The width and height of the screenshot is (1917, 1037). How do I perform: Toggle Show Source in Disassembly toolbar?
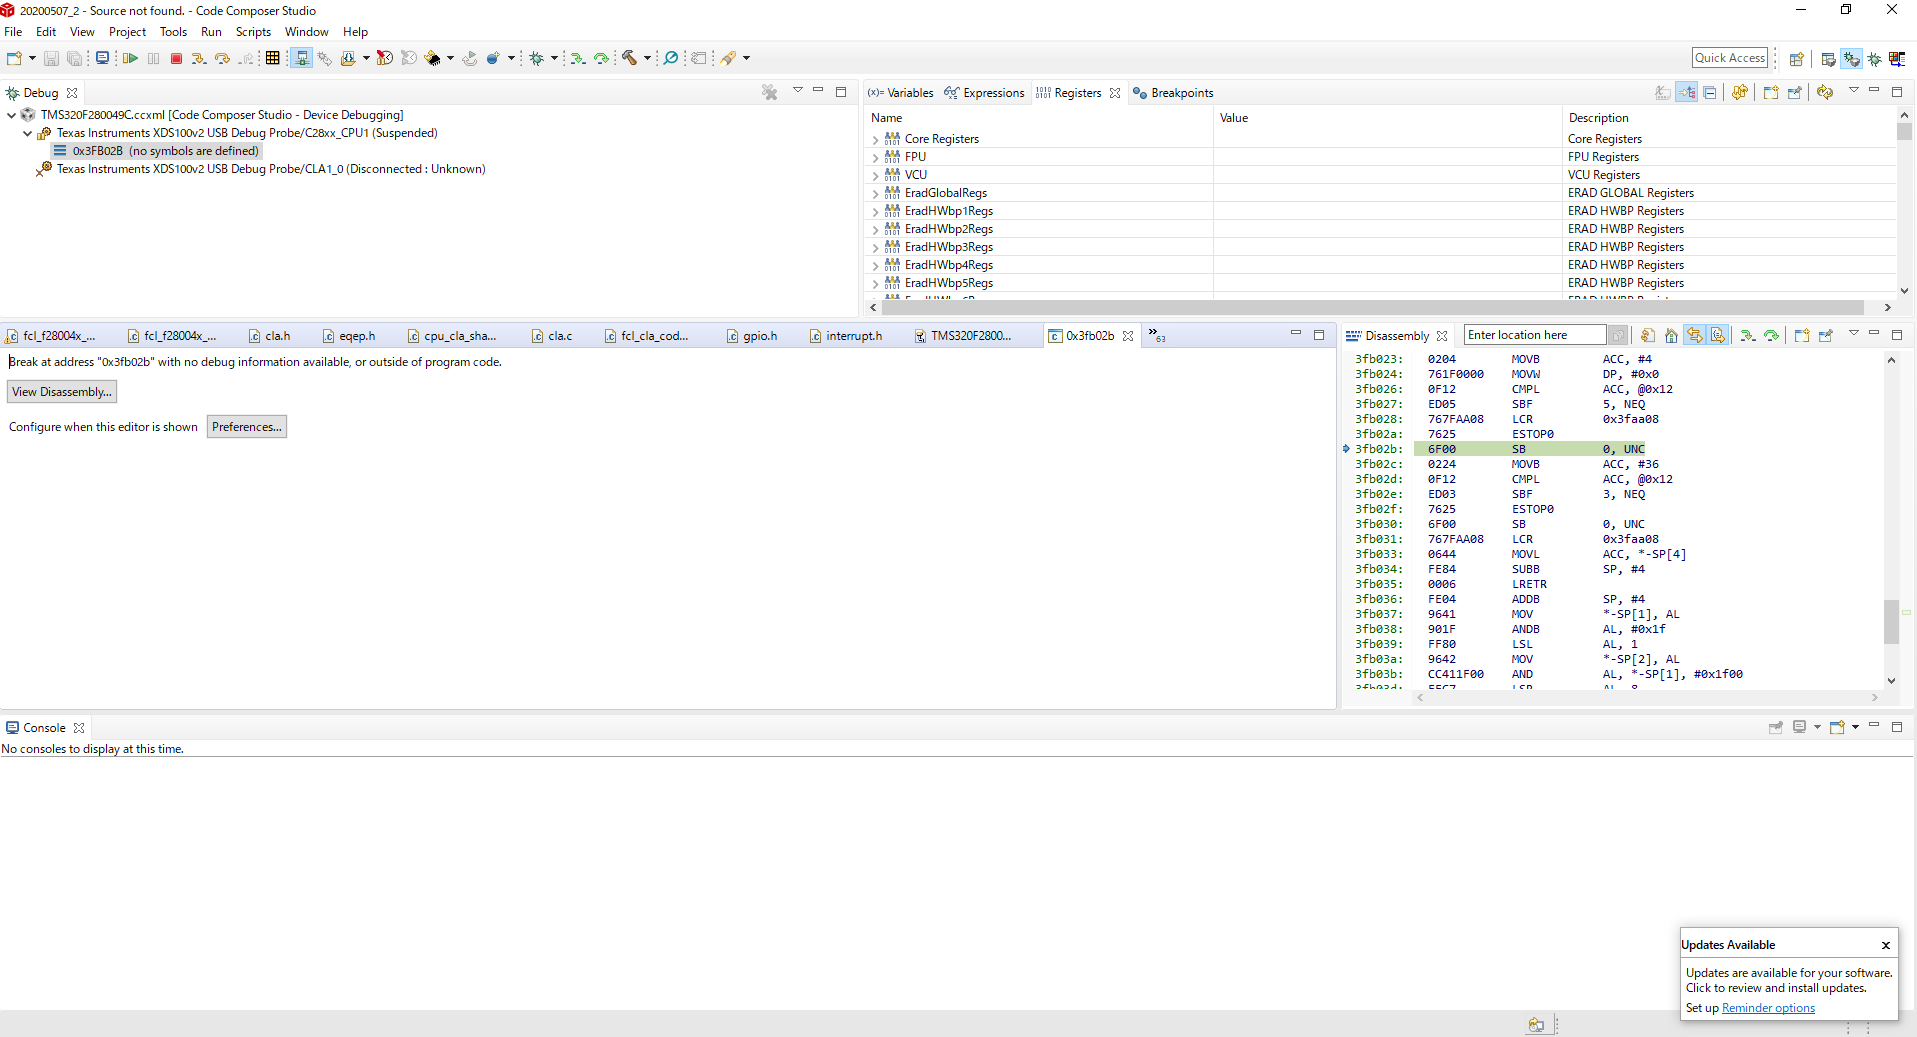[x=1718, y=336]
